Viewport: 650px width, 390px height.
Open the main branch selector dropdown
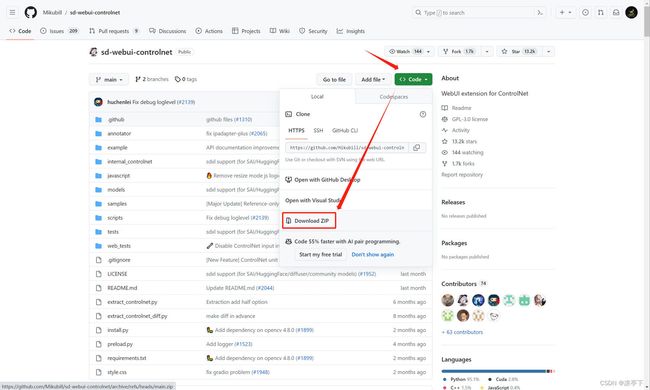click(109, 79)
